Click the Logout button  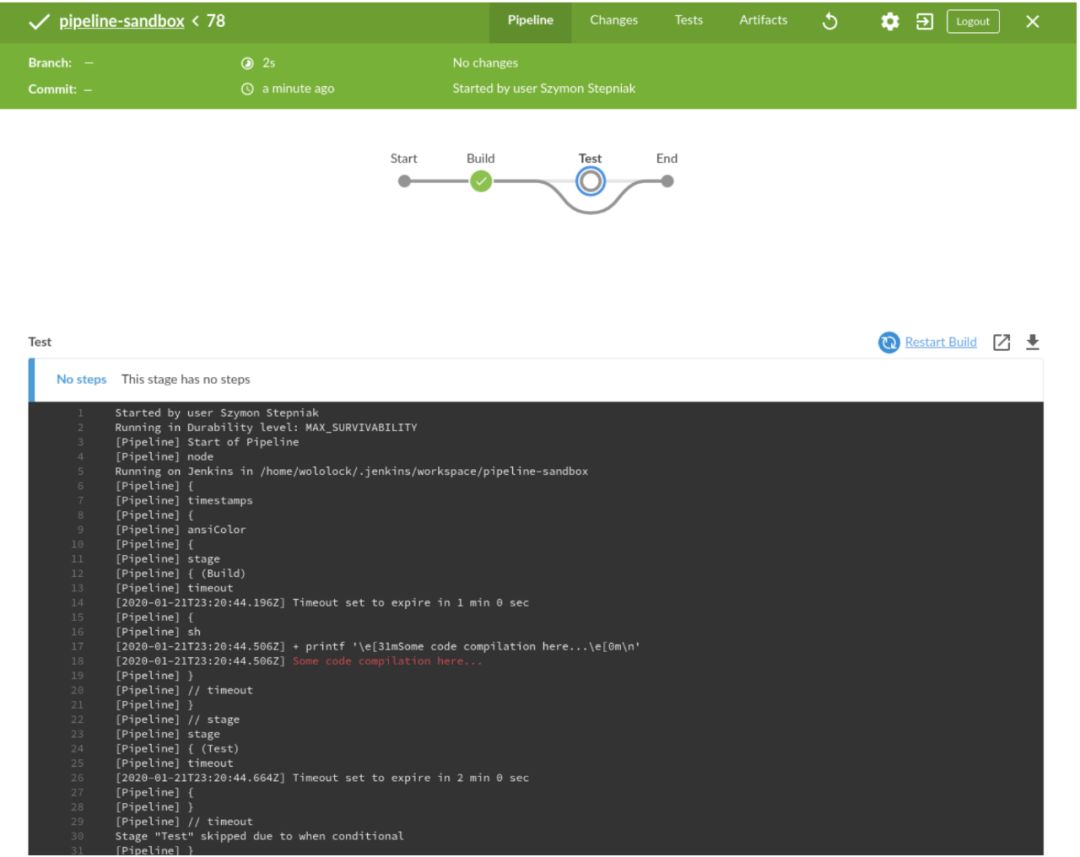tap(973, 21)
